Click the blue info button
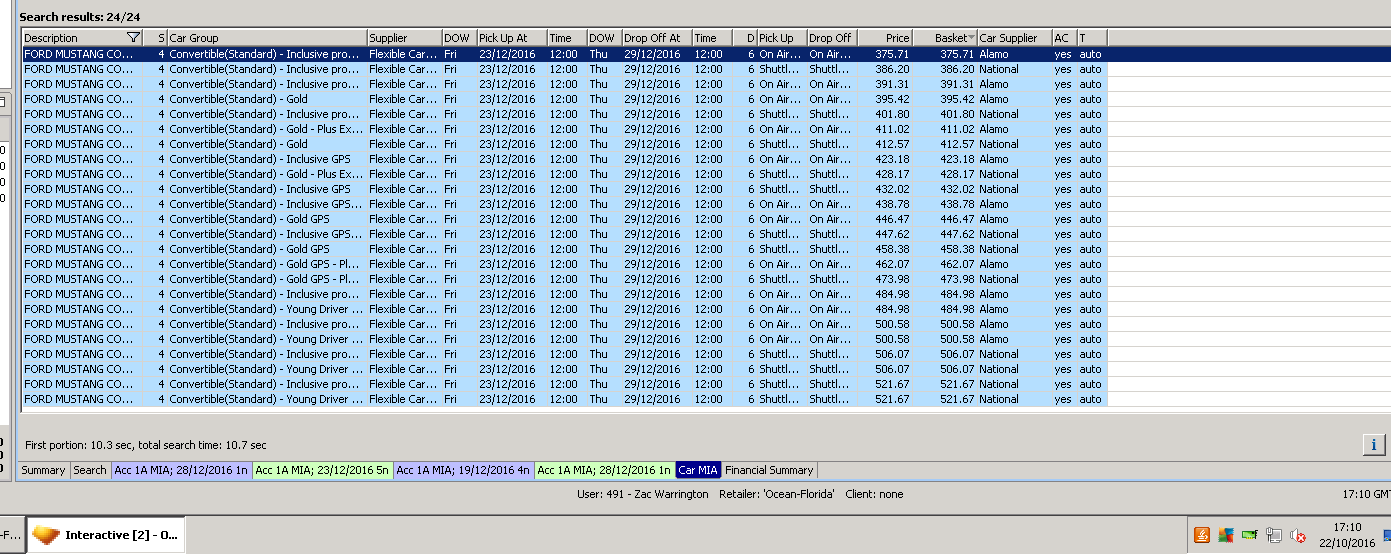This screenshot has width=1391, height=554. click(1373, 445)
